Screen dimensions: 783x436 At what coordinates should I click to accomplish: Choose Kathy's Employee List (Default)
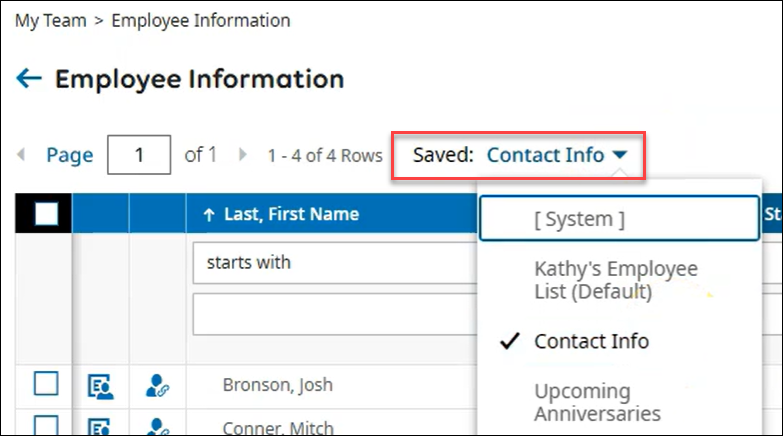tap(616, 280)
